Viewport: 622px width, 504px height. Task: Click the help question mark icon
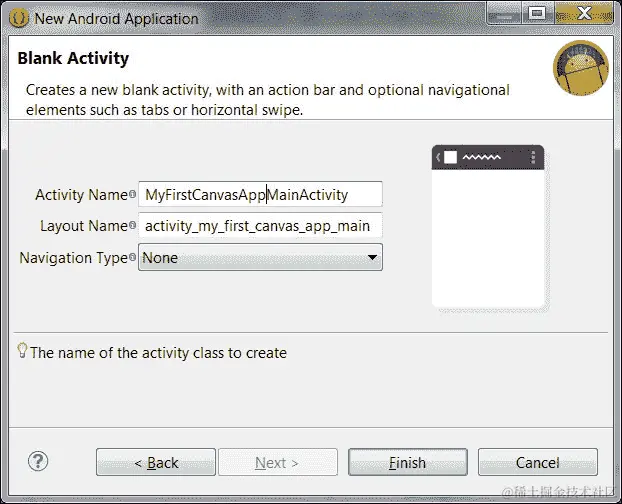pyautogui.click(x=38, y=461)
